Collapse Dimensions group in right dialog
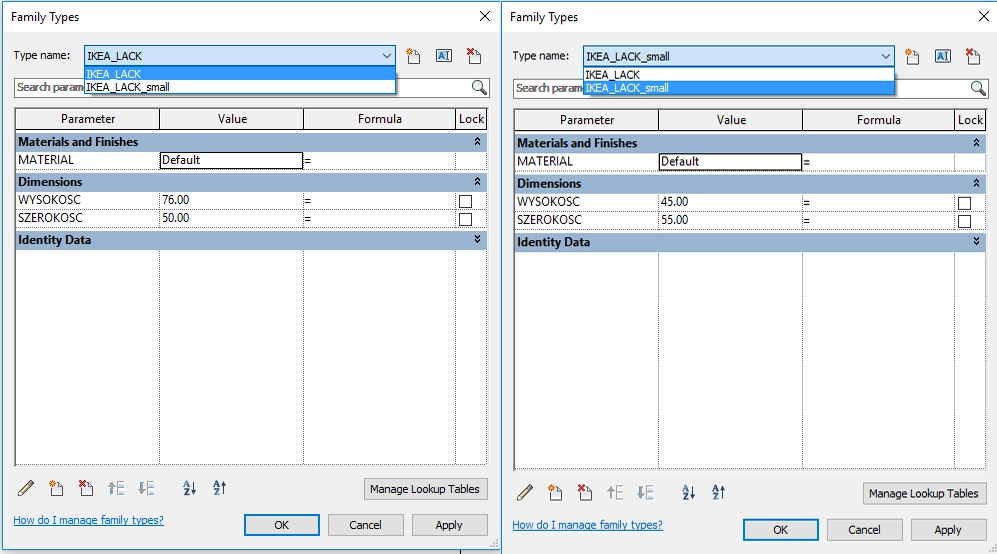 (977, 183)
